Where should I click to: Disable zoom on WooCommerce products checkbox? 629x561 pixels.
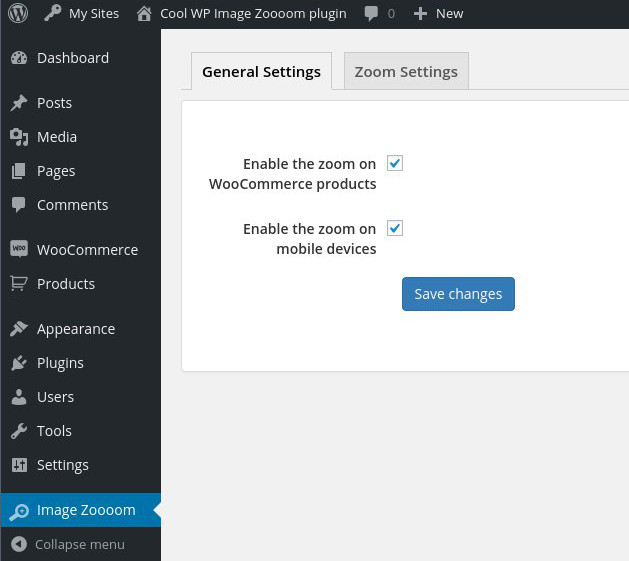[395, 163]
